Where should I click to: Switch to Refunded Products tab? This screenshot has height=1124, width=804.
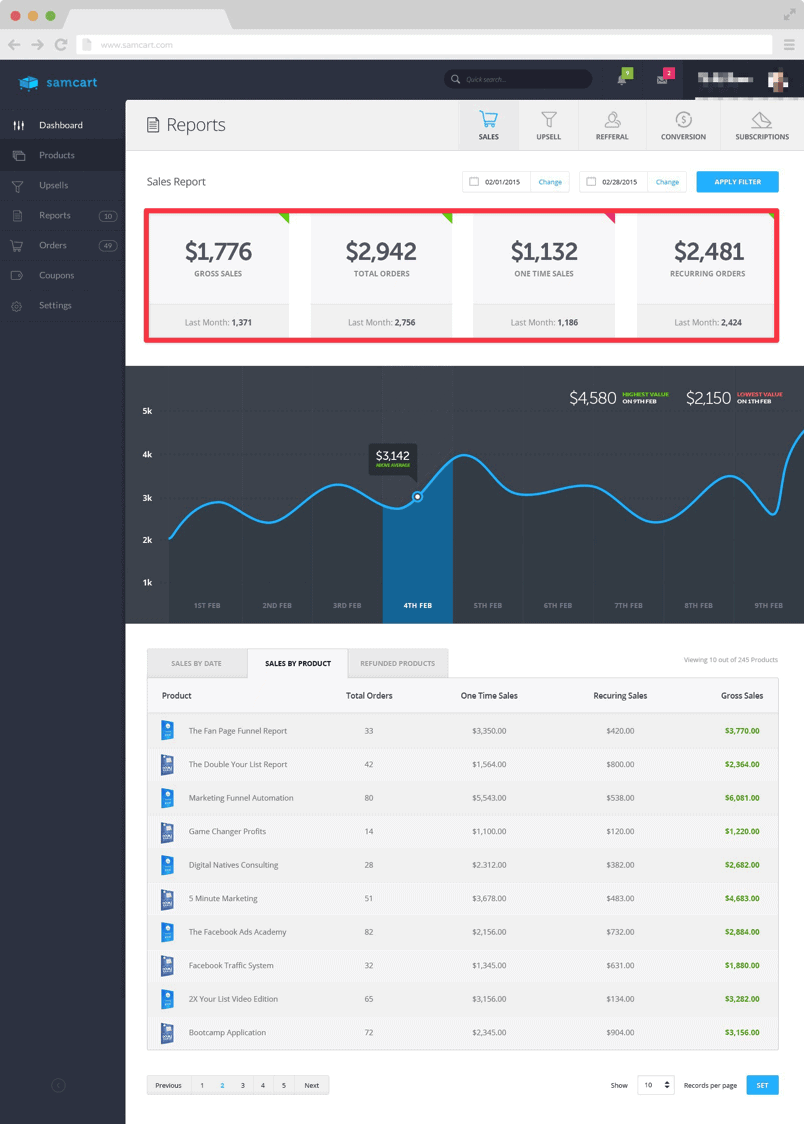click(398, 664)
